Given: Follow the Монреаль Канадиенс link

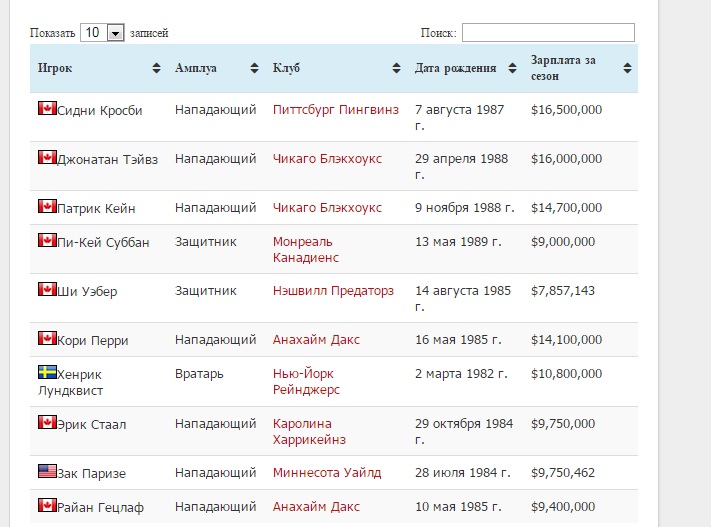Looking at the screenshot, I should click(306, 249).
